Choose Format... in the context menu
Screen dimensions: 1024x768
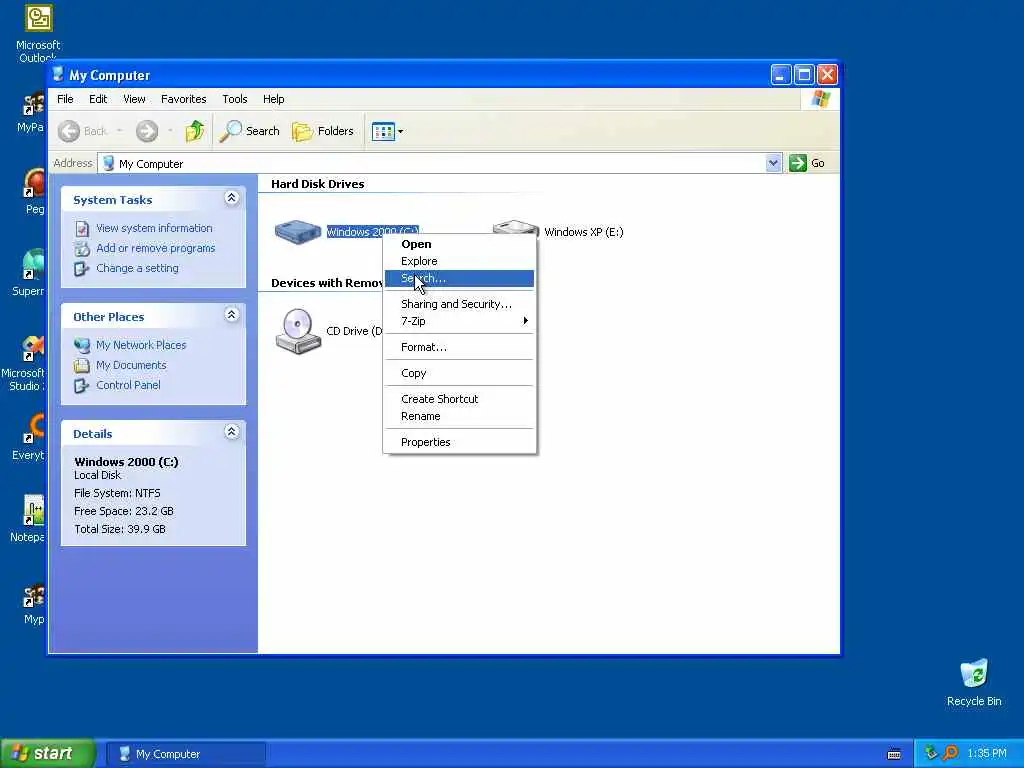(459, 347)
